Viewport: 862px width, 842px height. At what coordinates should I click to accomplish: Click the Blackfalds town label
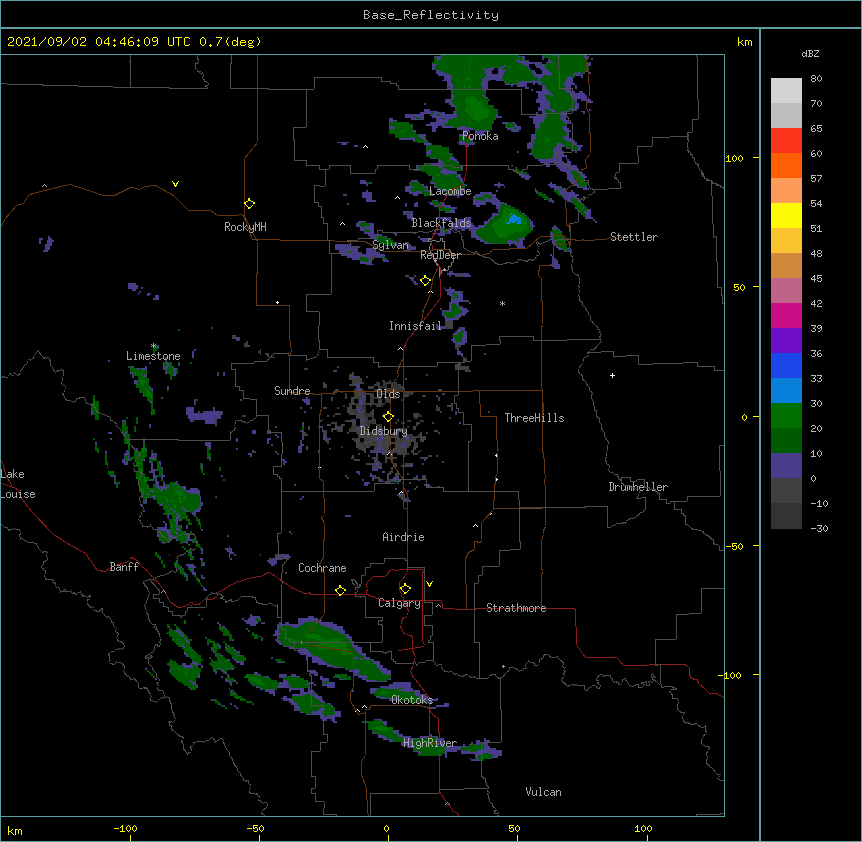[441, 223]
